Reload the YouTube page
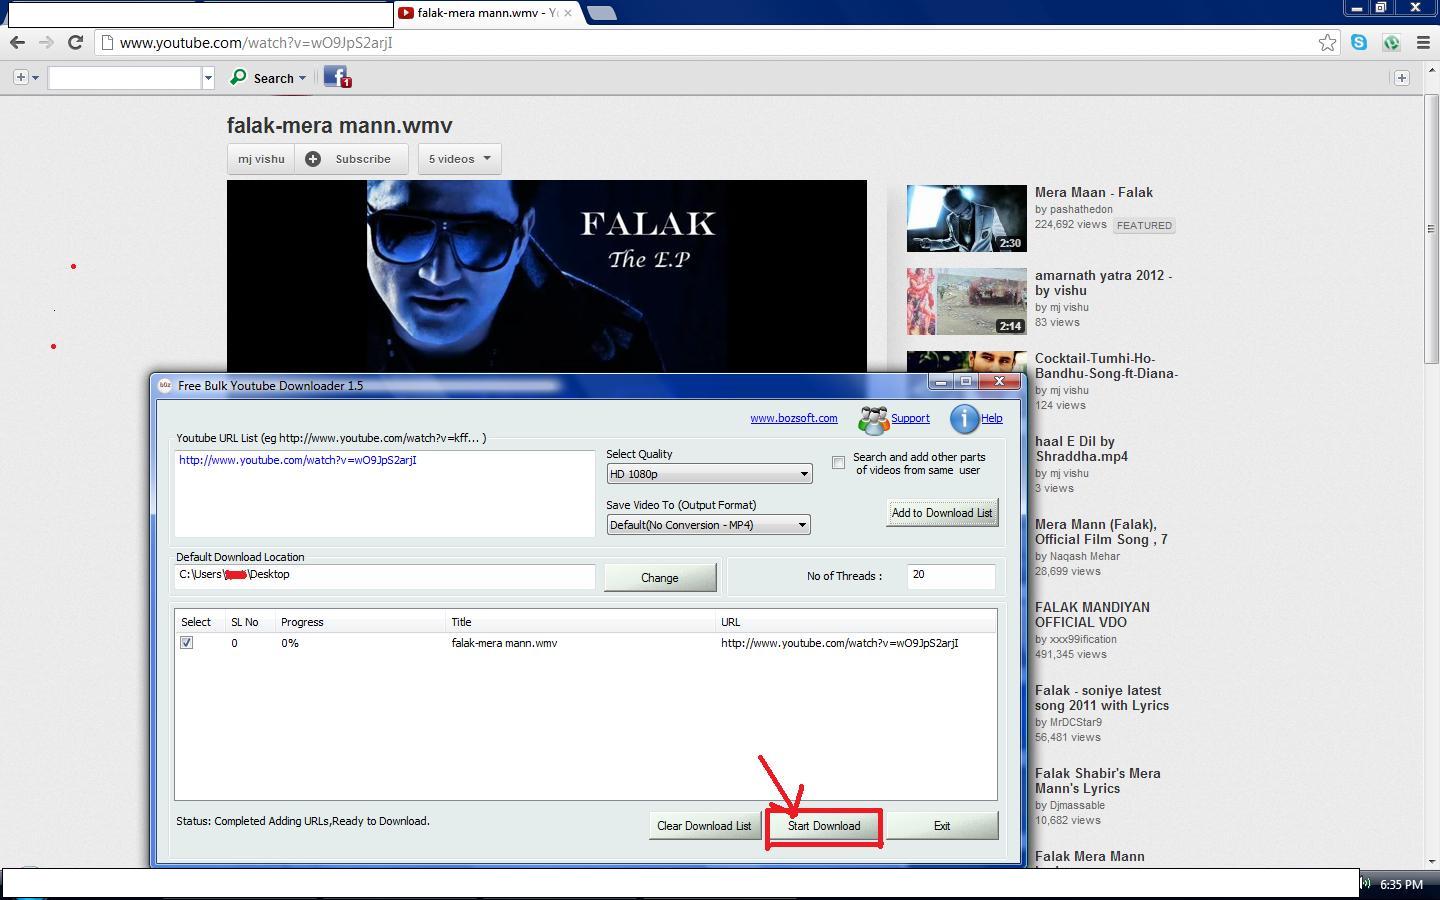The width and height of the screenshot is (1440, 900). tap(75, 42)
